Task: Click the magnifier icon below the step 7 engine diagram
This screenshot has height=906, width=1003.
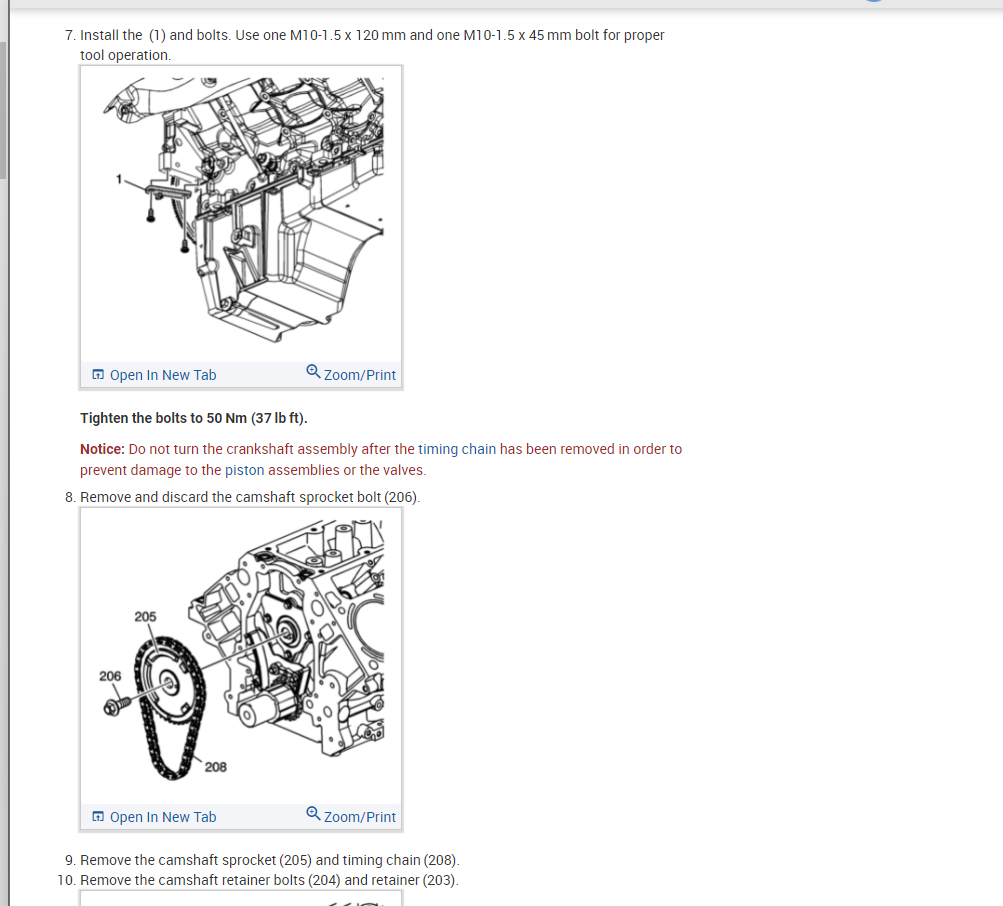Action: click(313, 371)
